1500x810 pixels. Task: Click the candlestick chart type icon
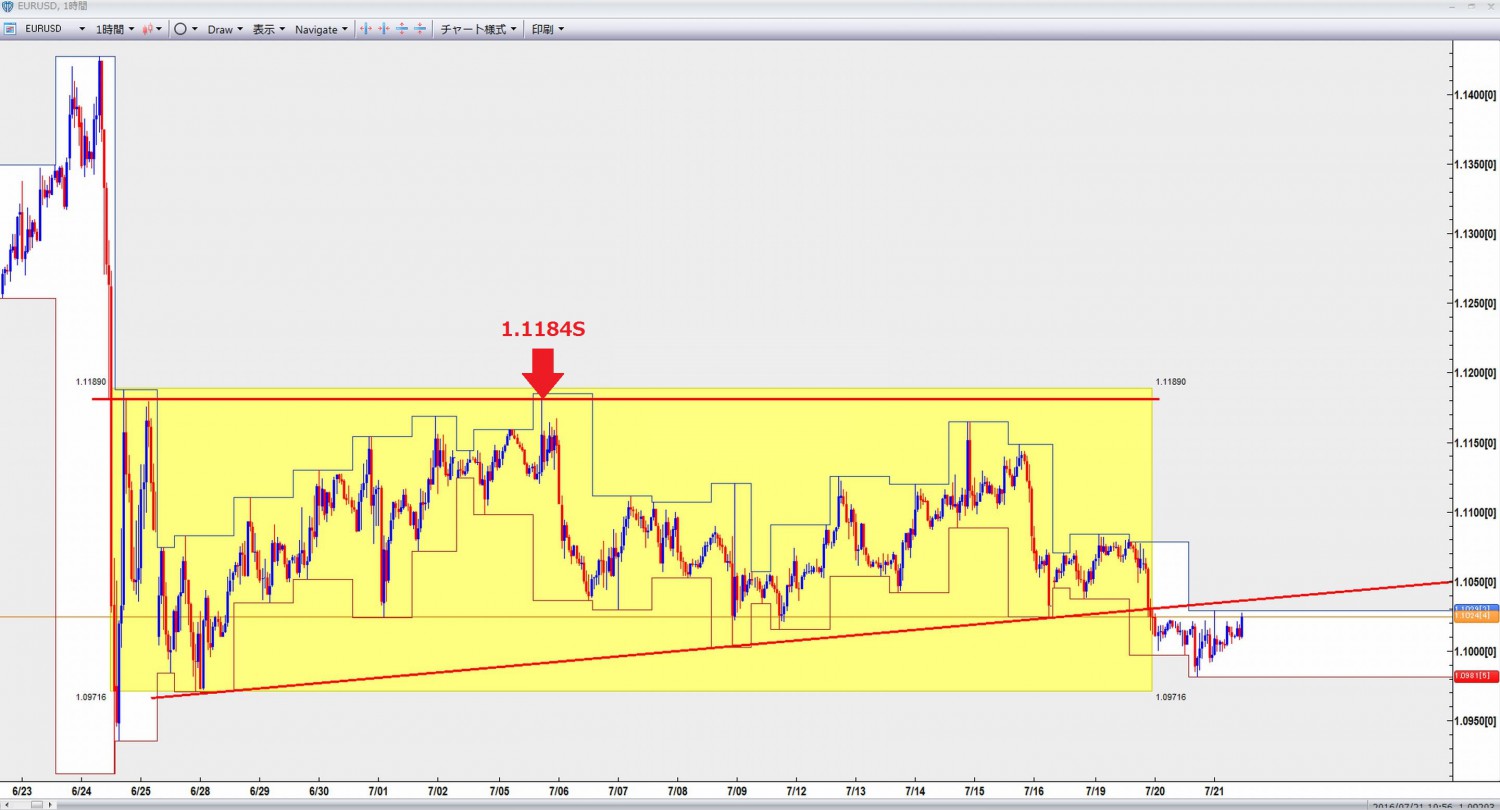coord(147,29)
